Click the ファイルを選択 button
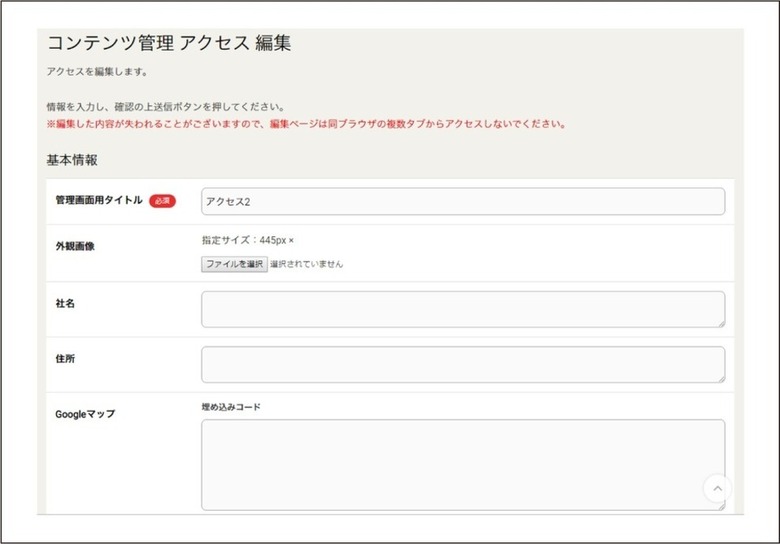The height and width of the screenshot is (544, 780). point(234,264)
